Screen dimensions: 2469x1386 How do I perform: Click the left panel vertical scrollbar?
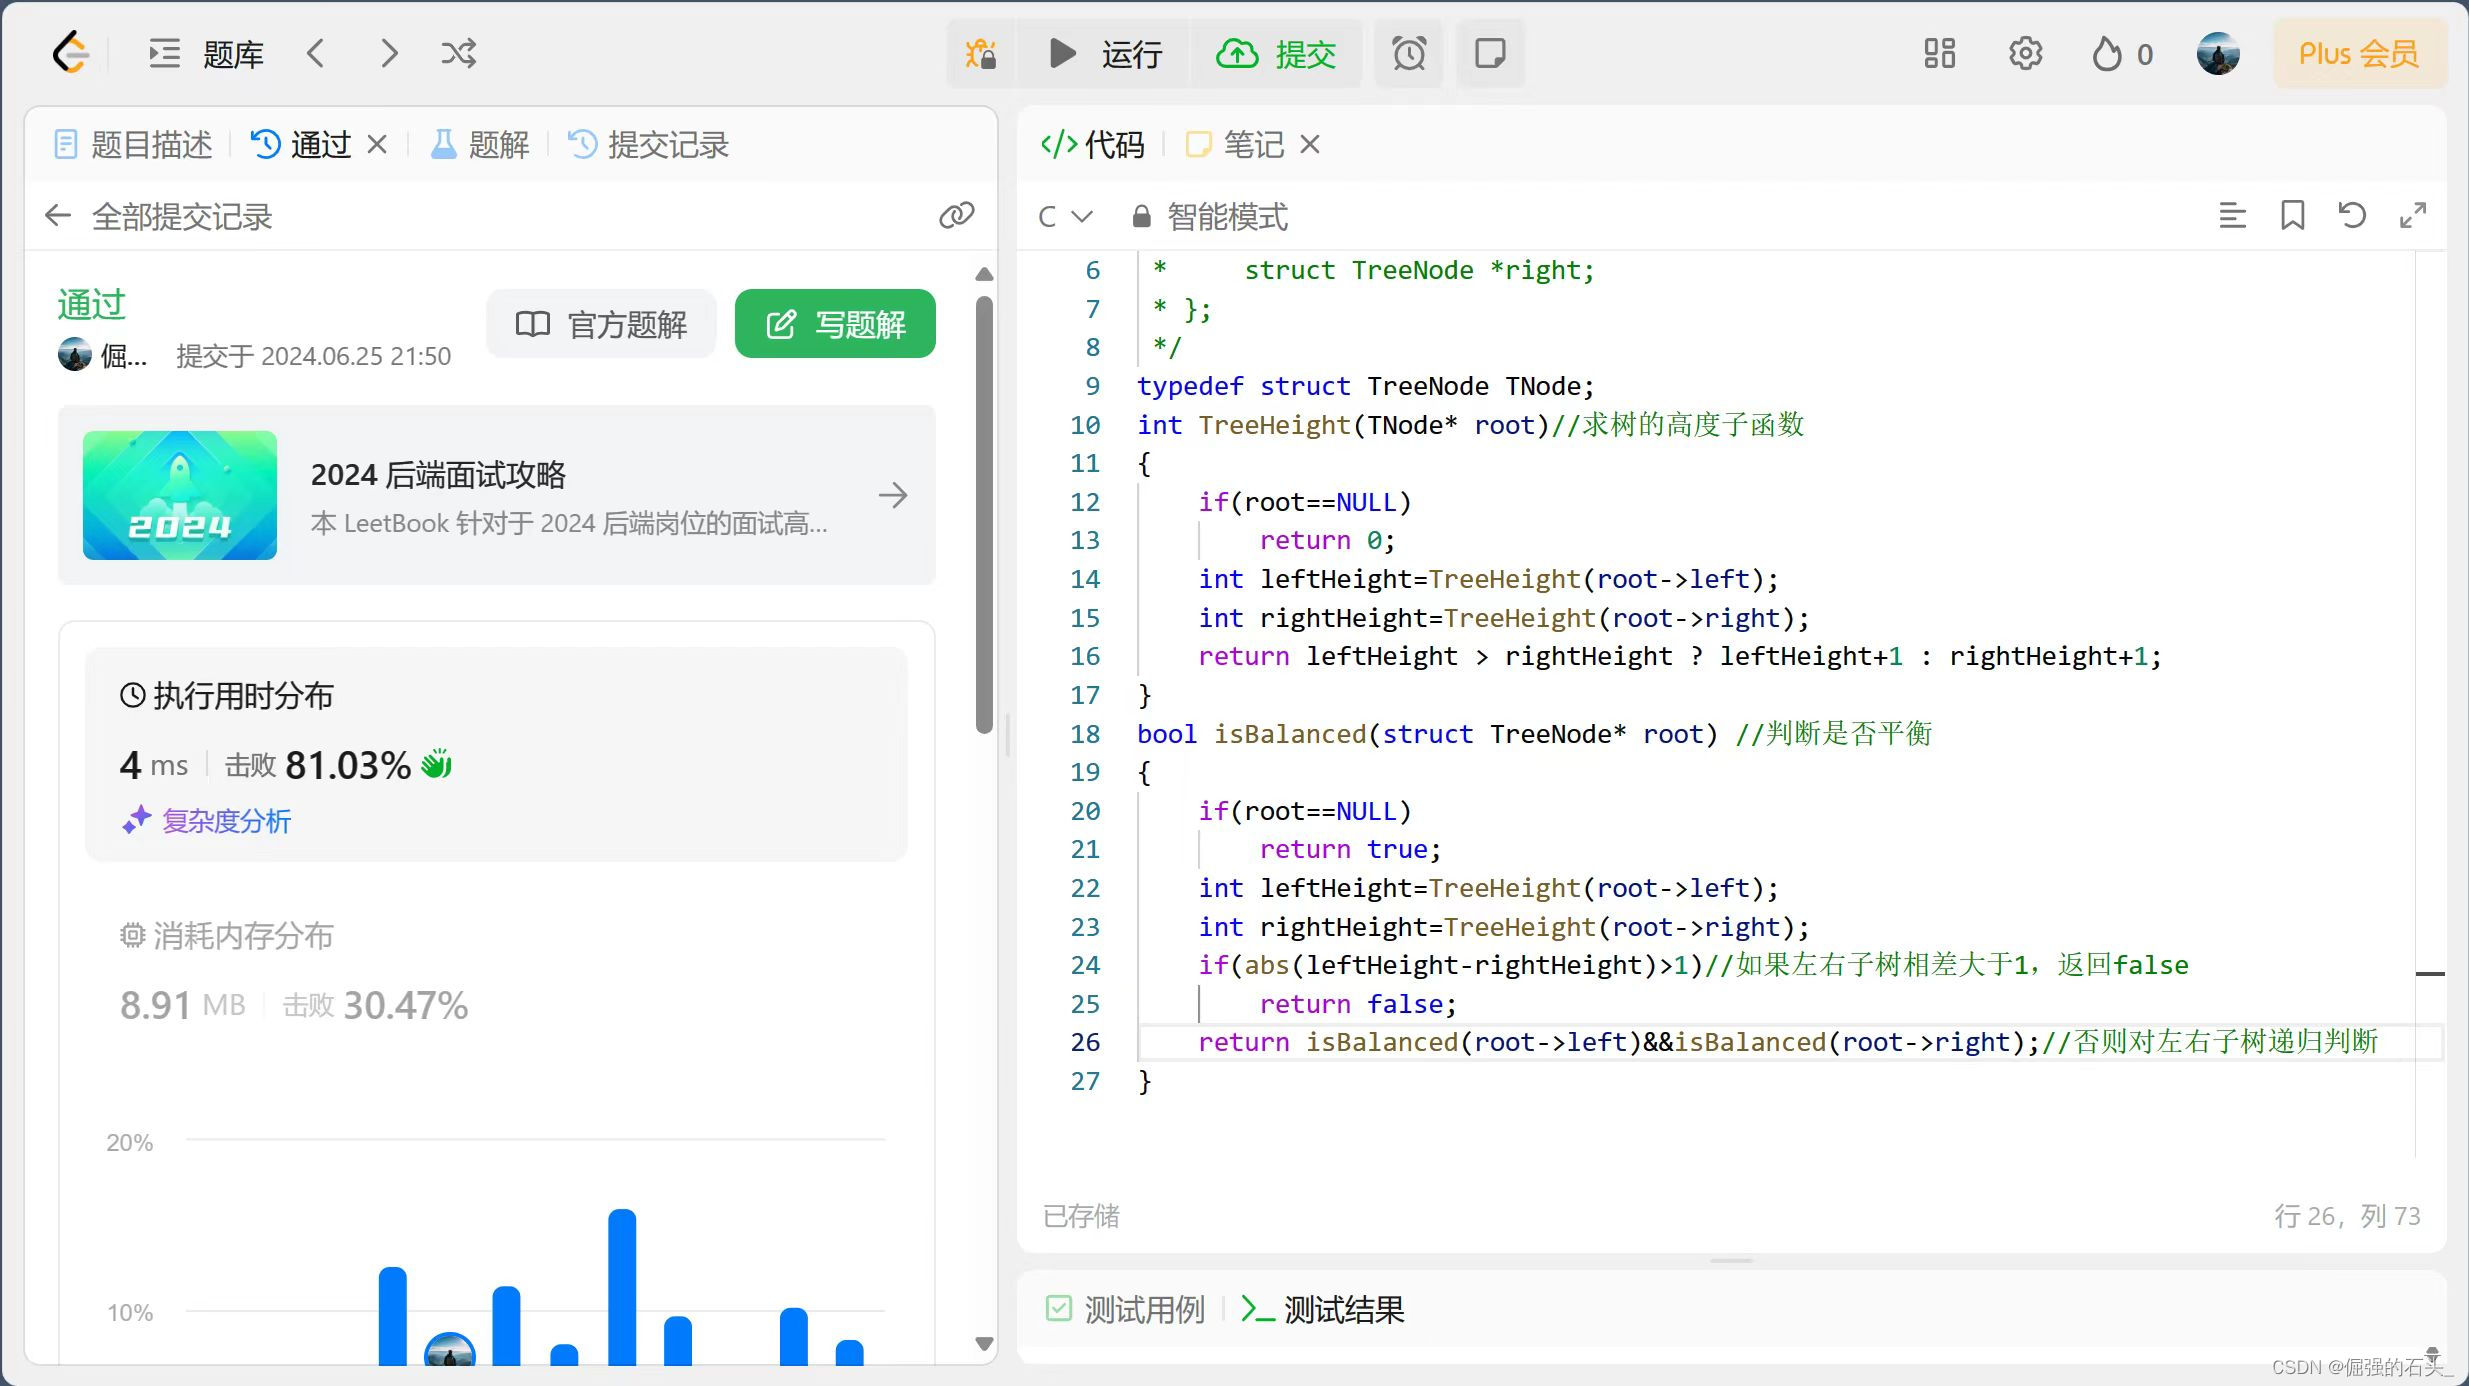coord(984,515)
